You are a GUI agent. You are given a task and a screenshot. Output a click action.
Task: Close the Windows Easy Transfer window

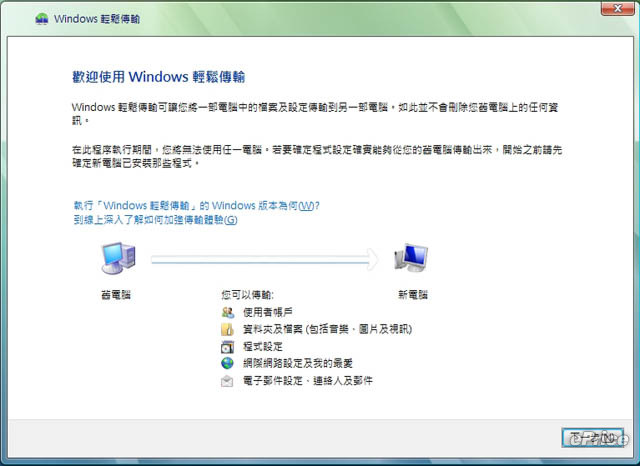coord(618,8)
